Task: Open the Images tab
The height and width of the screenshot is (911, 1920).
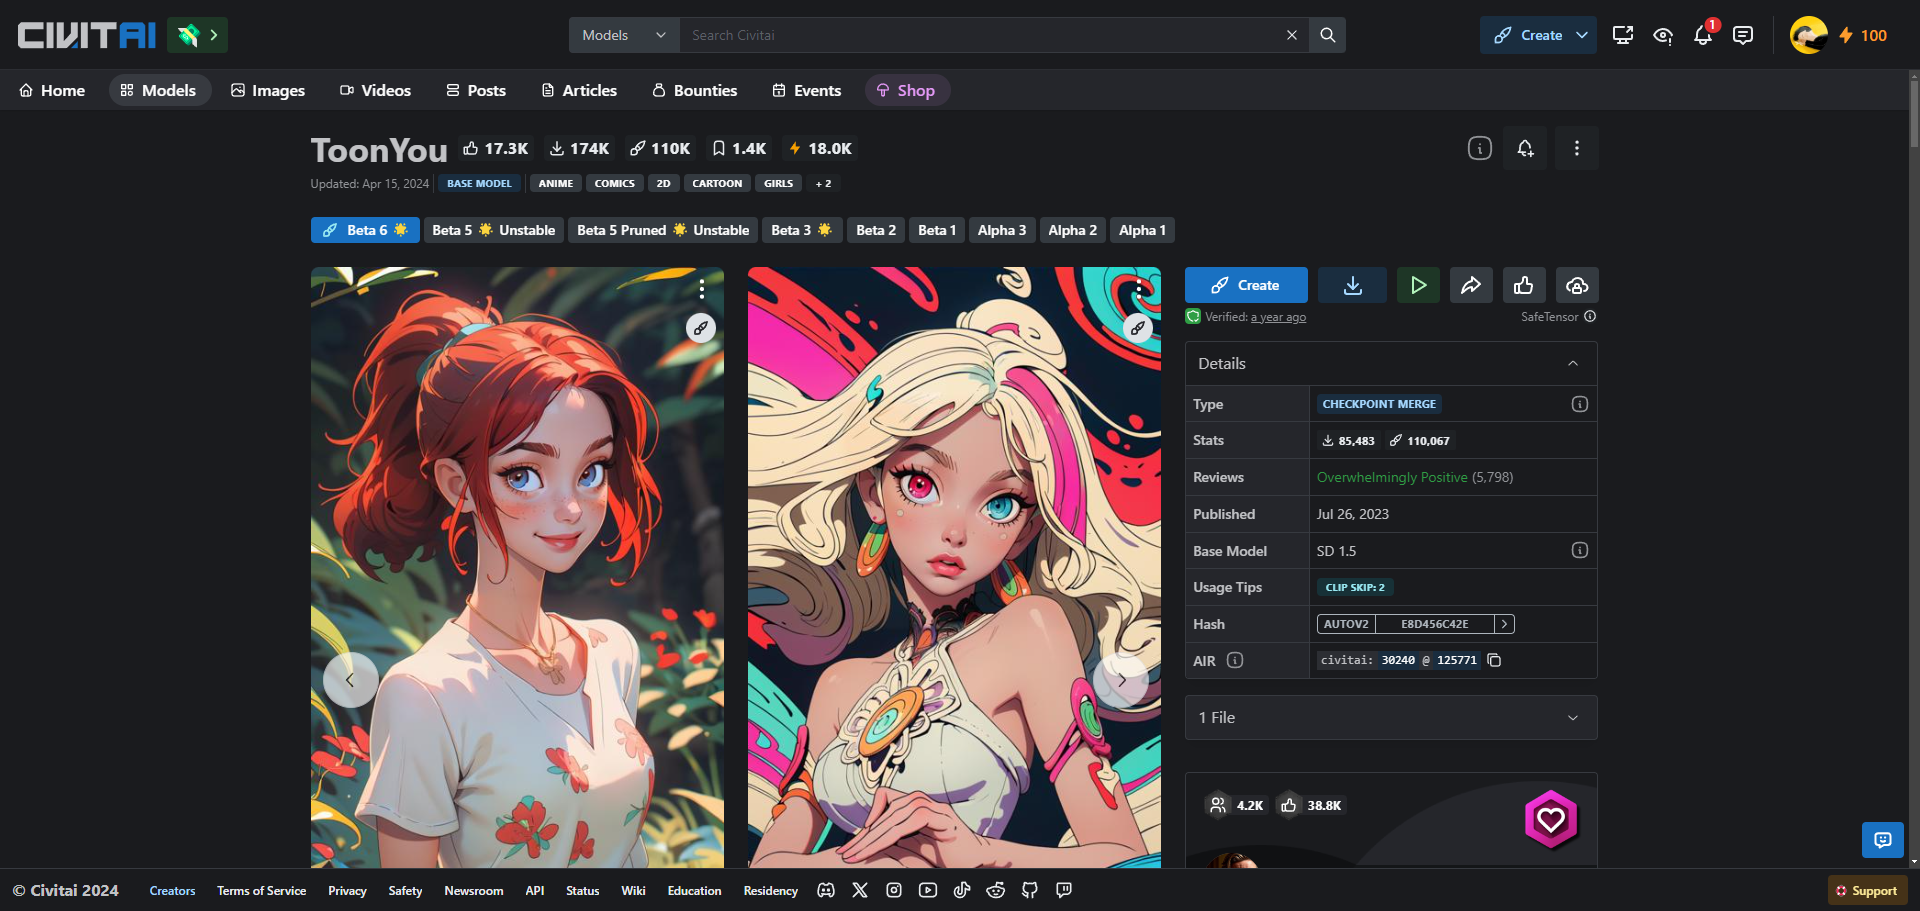Action: pyautogui.click(x=268, y=90)
